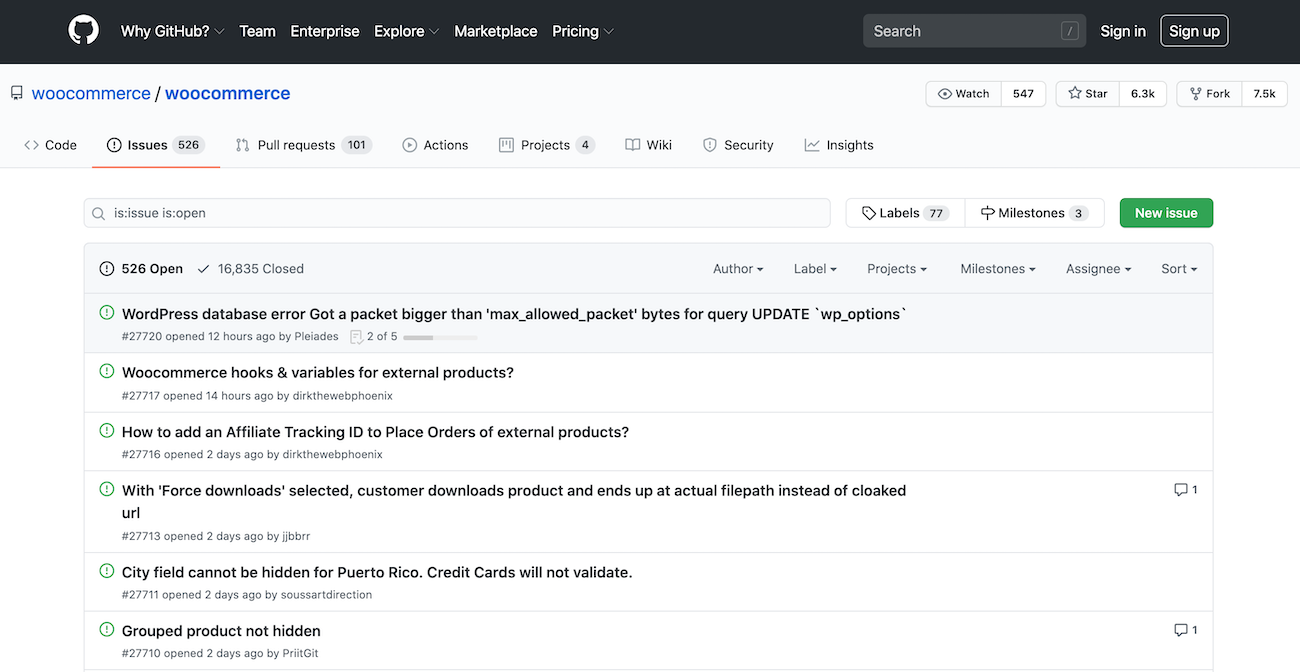Image resolution: width=1300 pixels, height=672 pixels.
Task: Click the 6.3k stargazers count
Action: [1143, 93]
